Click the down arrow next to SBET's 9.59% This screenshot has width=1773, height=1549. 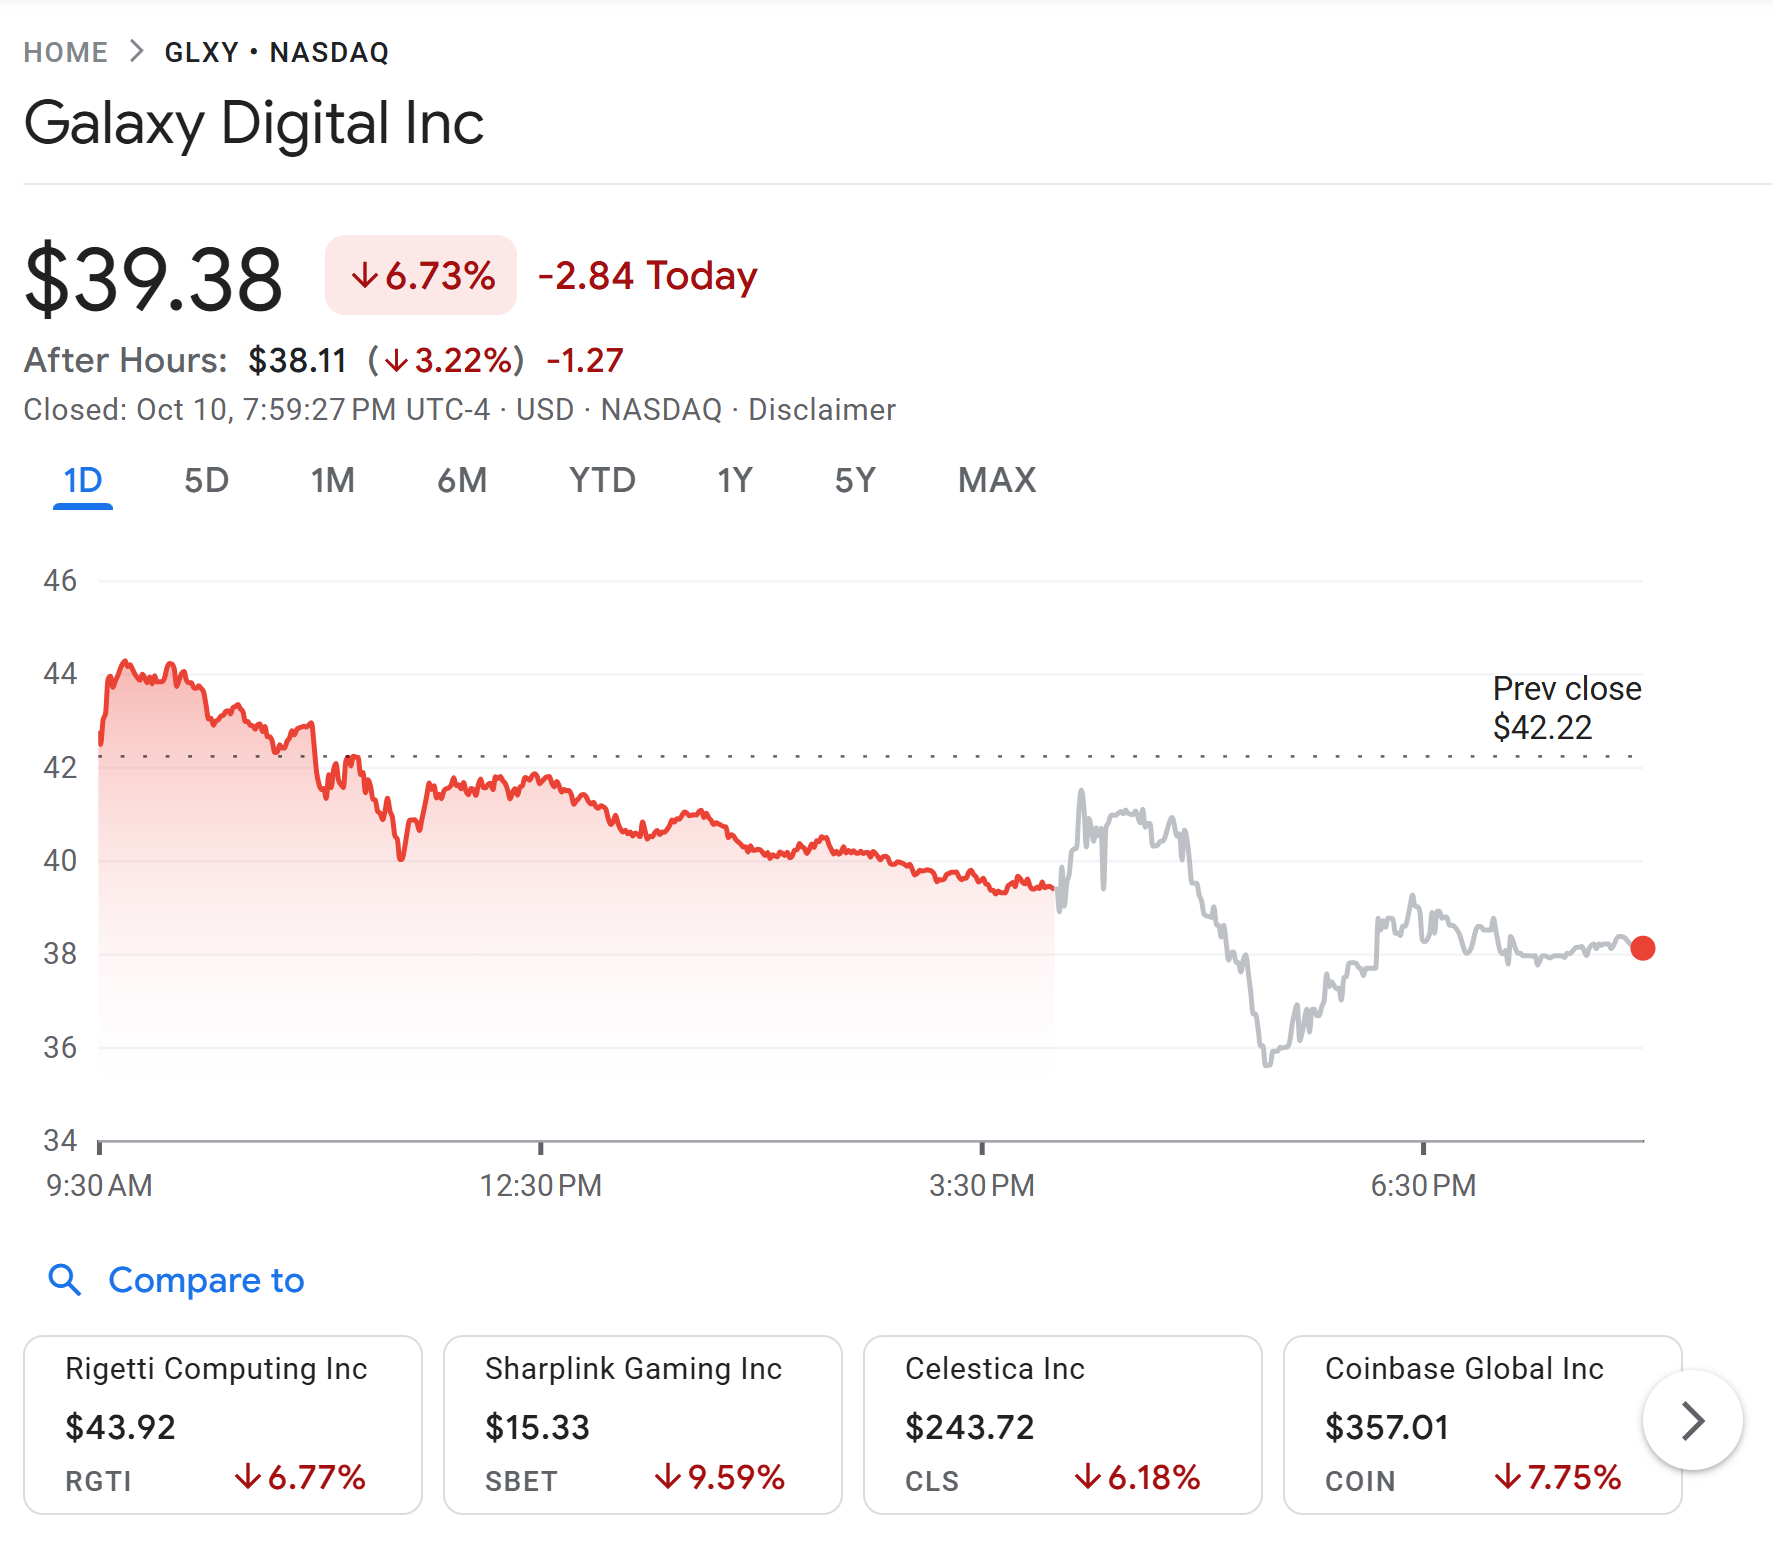(x=667, y=1475)
